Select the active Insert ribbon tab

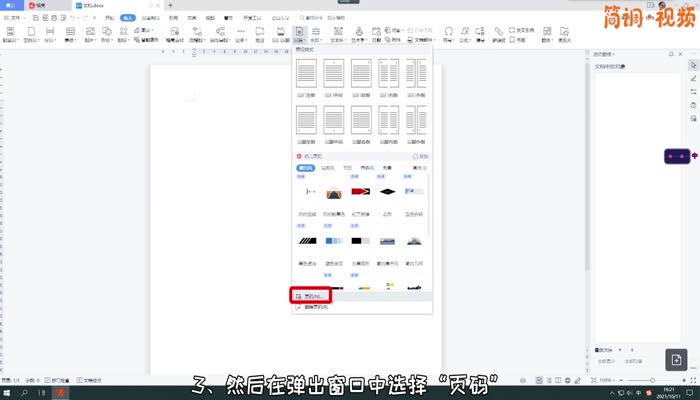point(127,17)
